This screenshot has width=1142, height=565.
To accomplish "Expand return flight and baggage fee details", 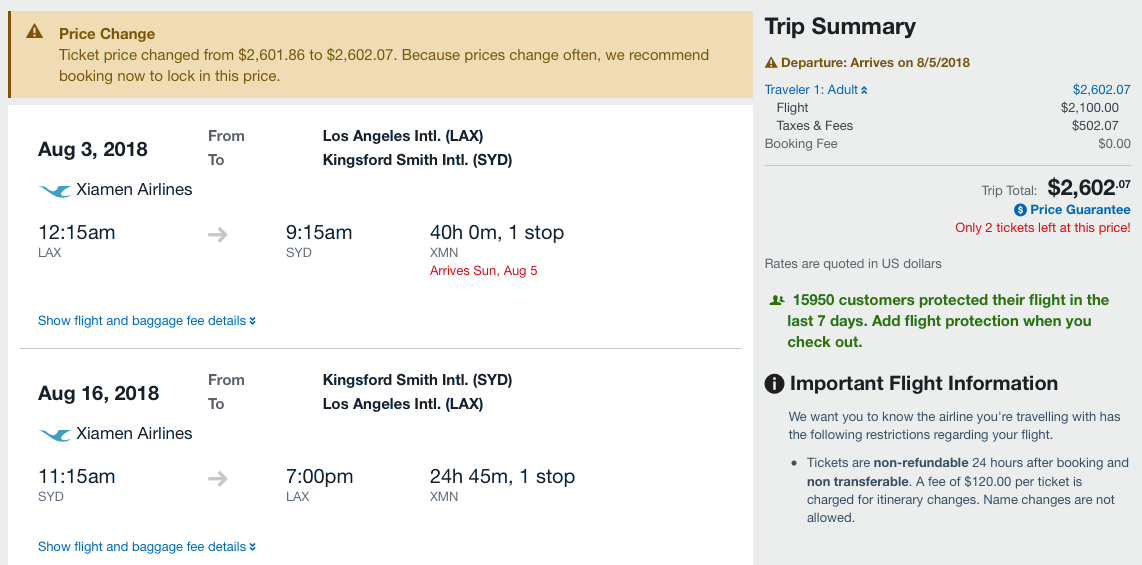I will pyautogui.click(x=147, y=547).
